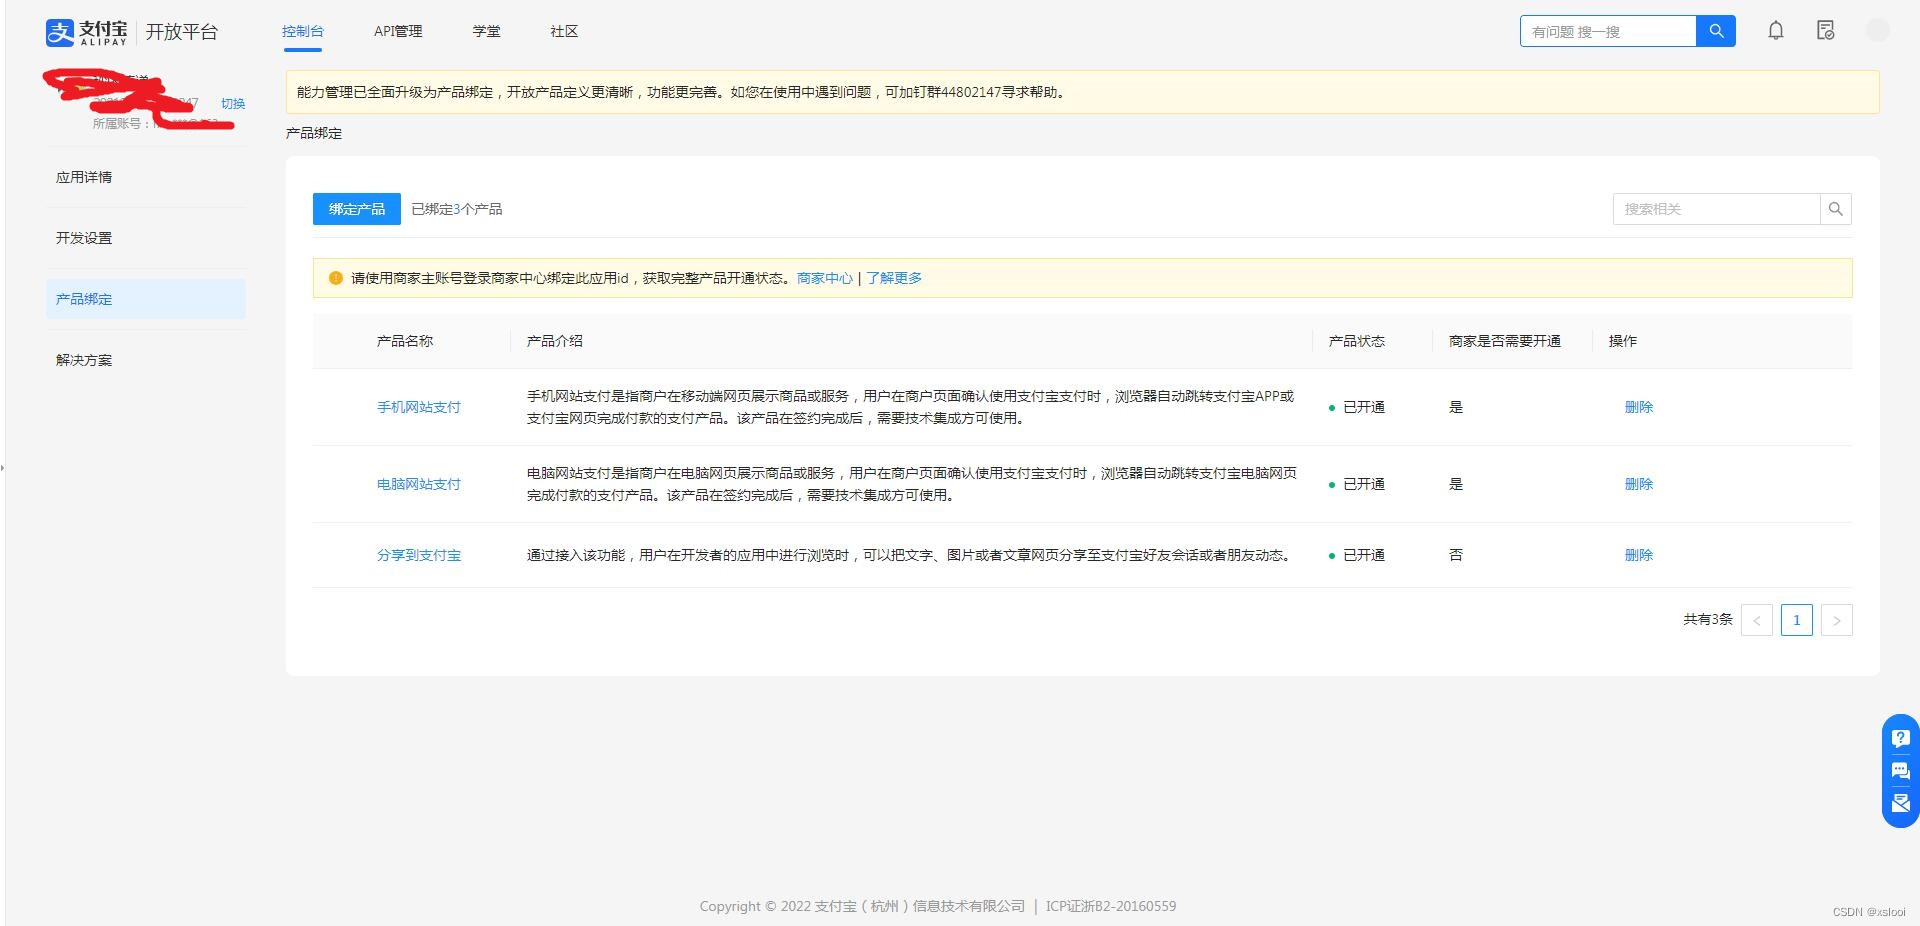Open the 社区 tab
This screenshot has width=1920, height=926.
[x=565, y=32]
